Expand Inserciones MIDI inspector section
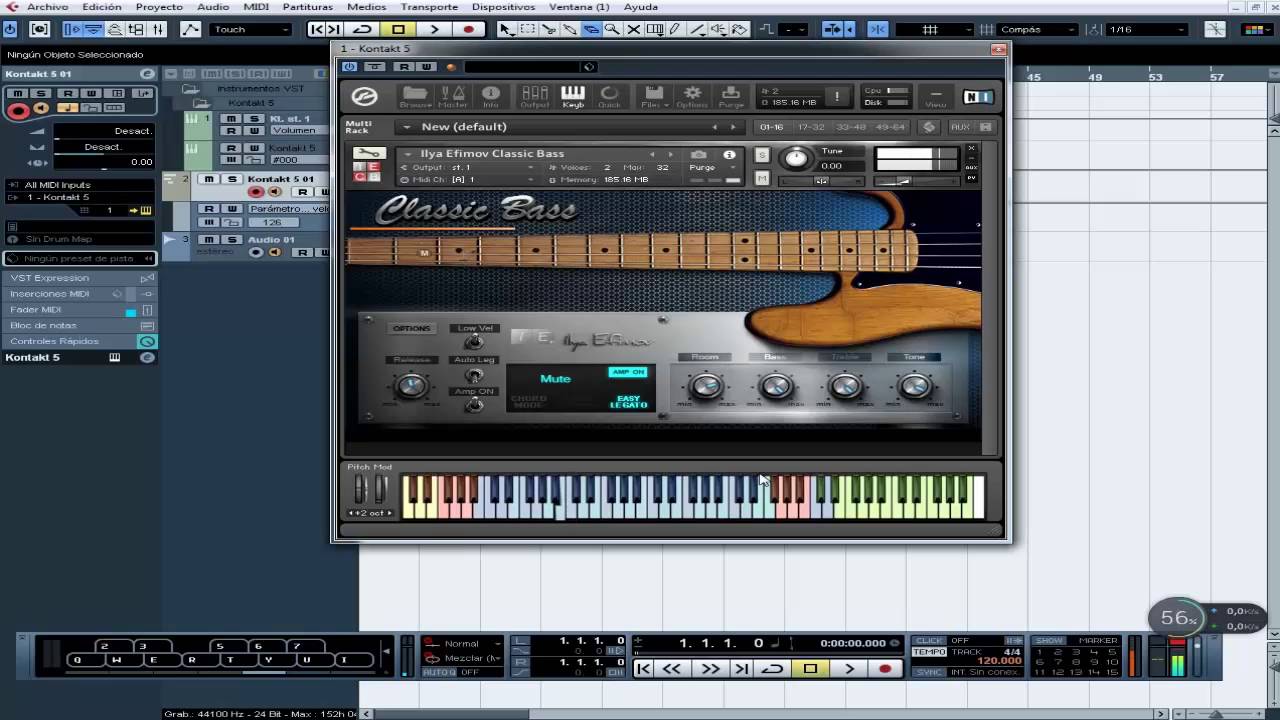1280x720 pixels. point(80,294)
